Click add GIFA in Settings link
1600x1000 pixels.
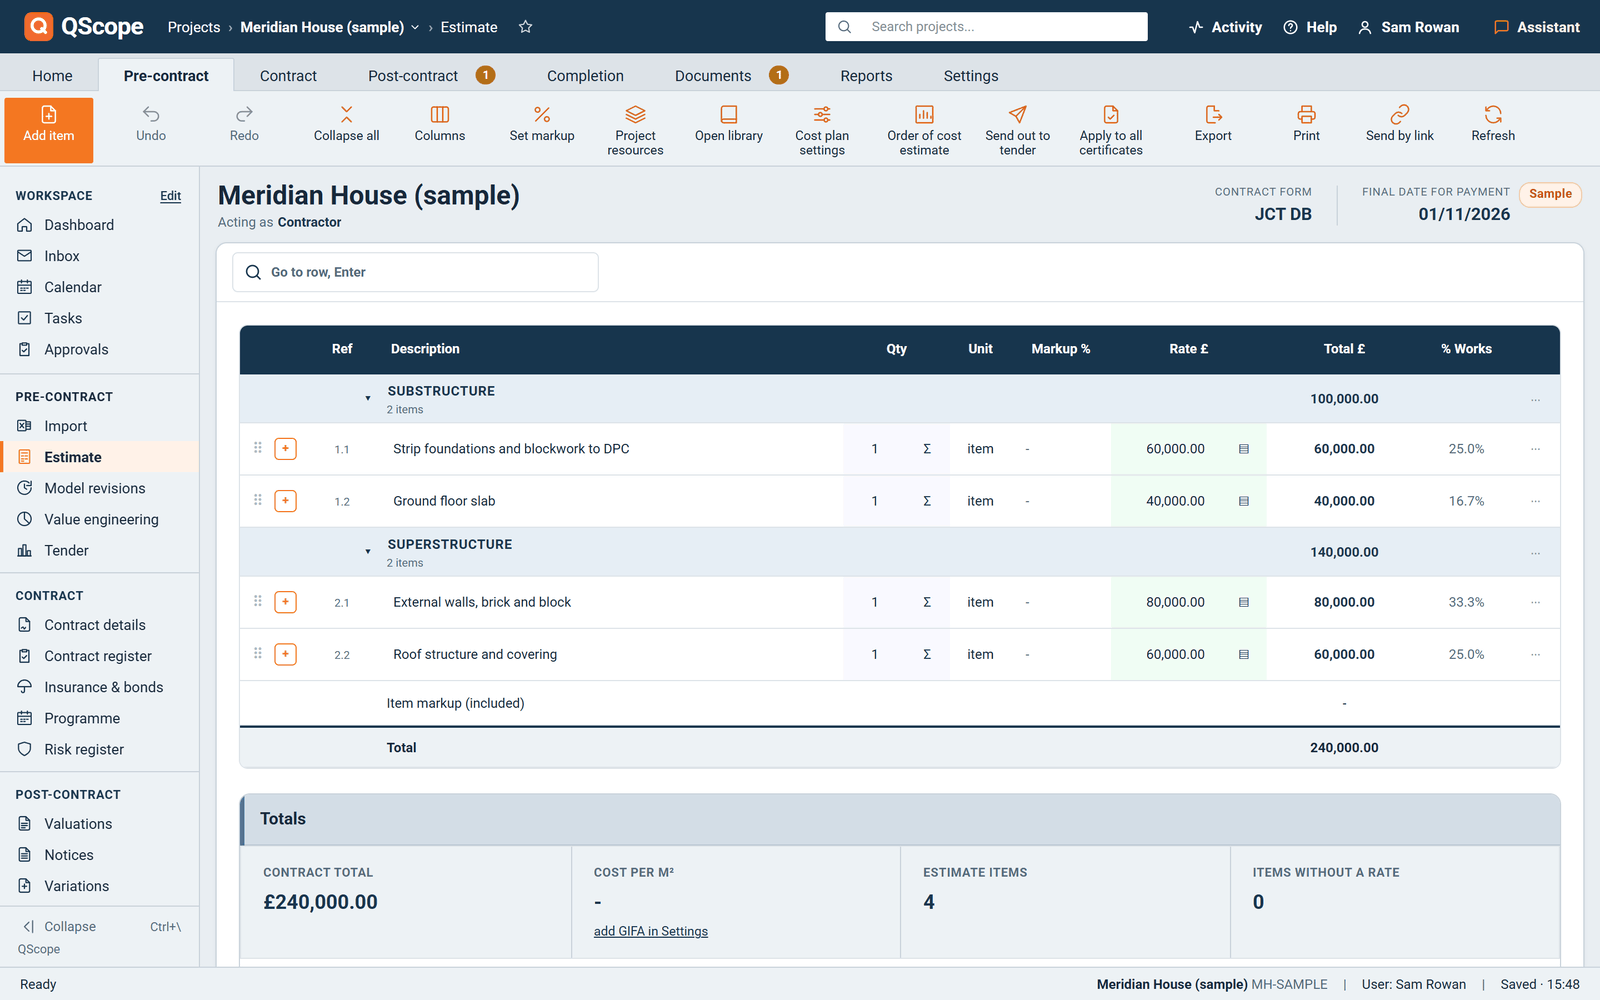[x=651, y=931]
